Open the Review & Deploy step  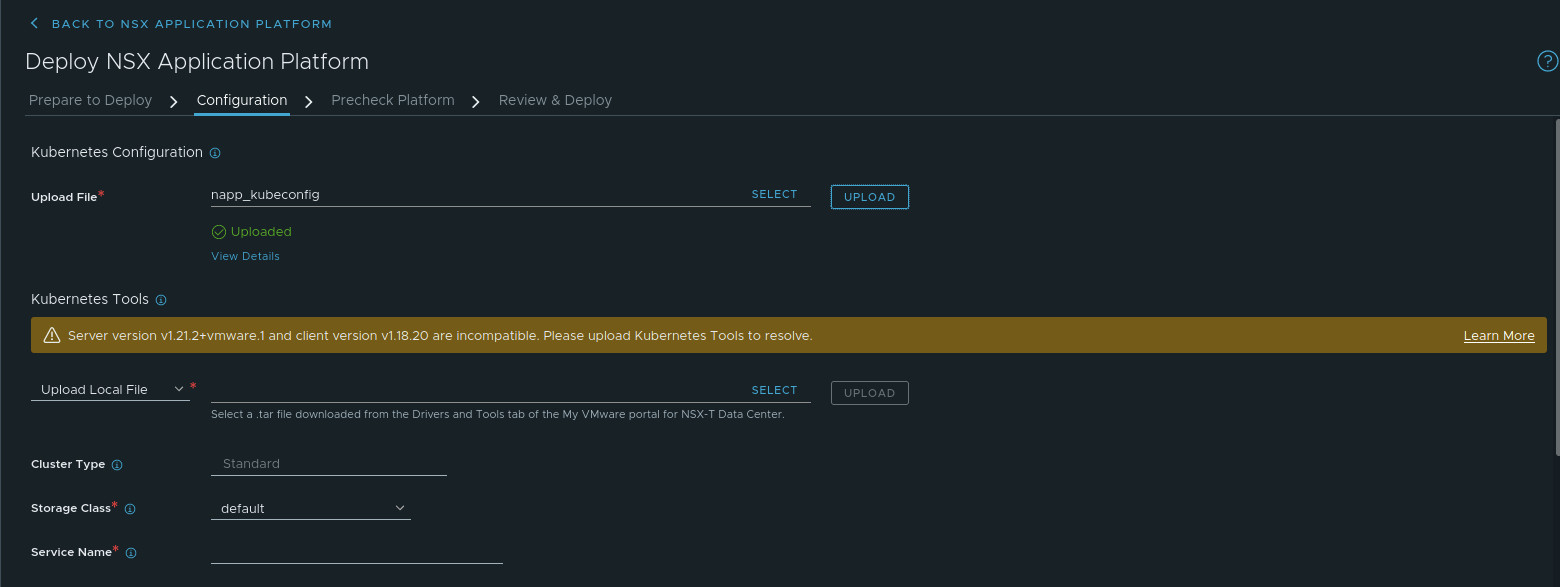click(x=555, y=100)
